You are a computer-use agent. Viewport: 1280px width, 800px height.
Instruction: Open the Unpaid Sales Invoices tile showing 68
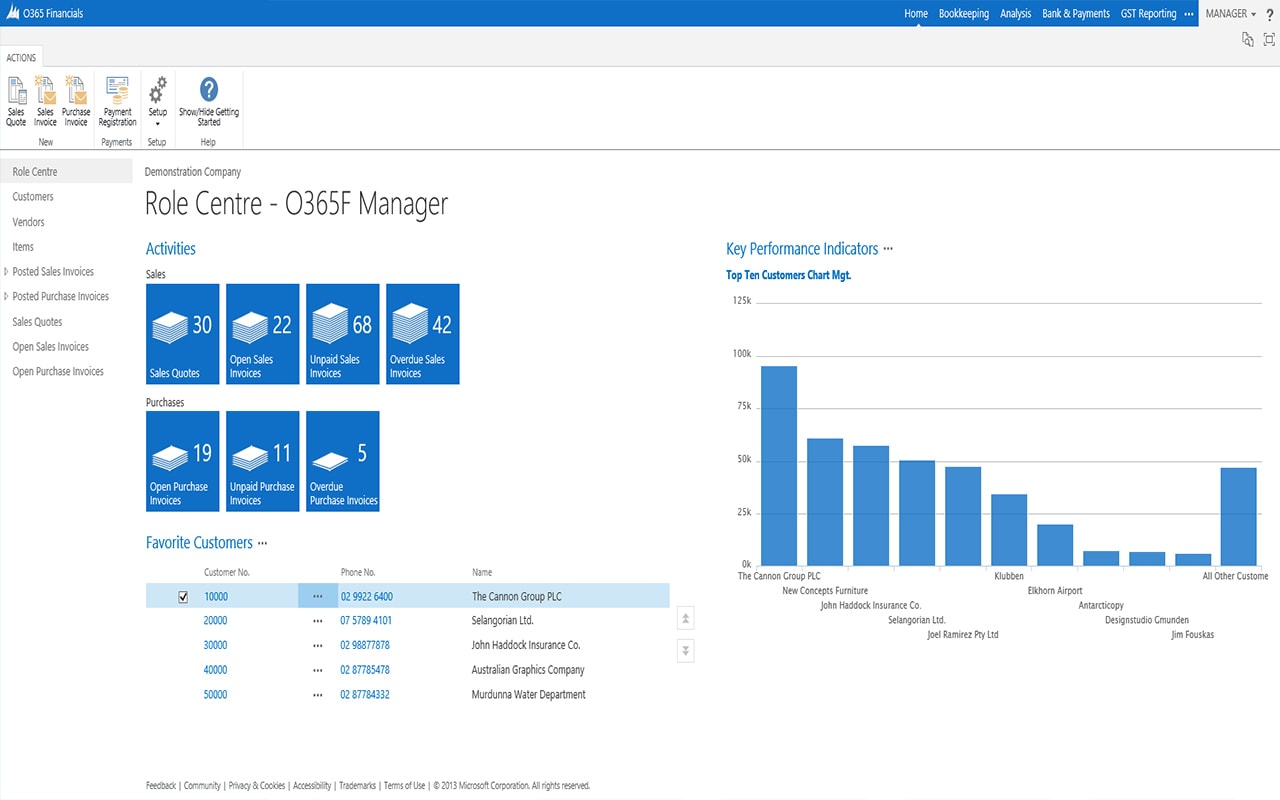pos(343,334)
